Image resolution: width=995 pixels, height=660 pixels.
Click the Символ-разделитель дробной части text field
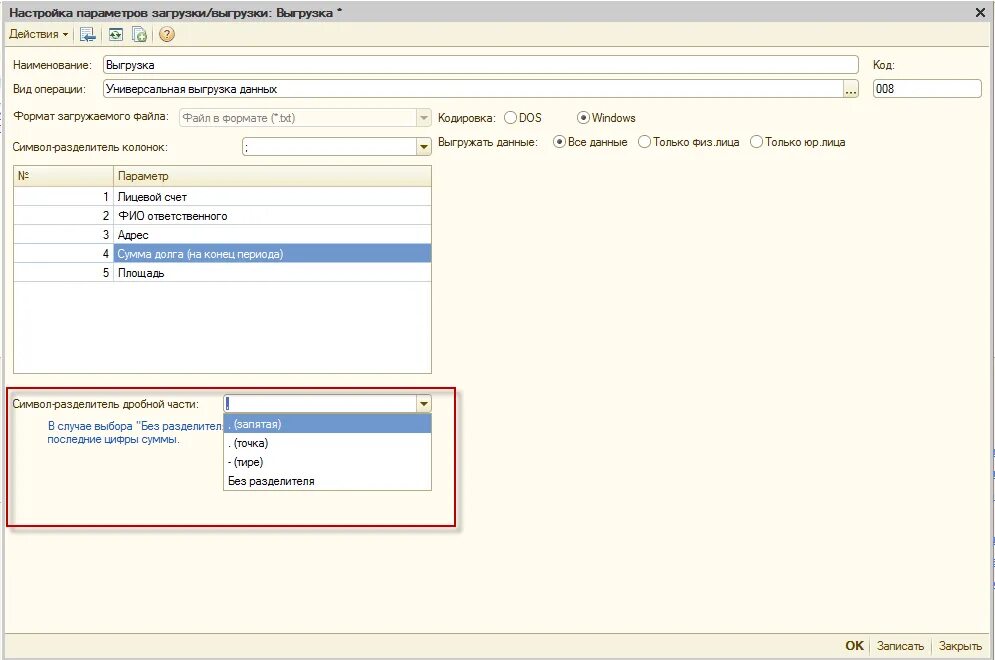(x=320, y=404)
